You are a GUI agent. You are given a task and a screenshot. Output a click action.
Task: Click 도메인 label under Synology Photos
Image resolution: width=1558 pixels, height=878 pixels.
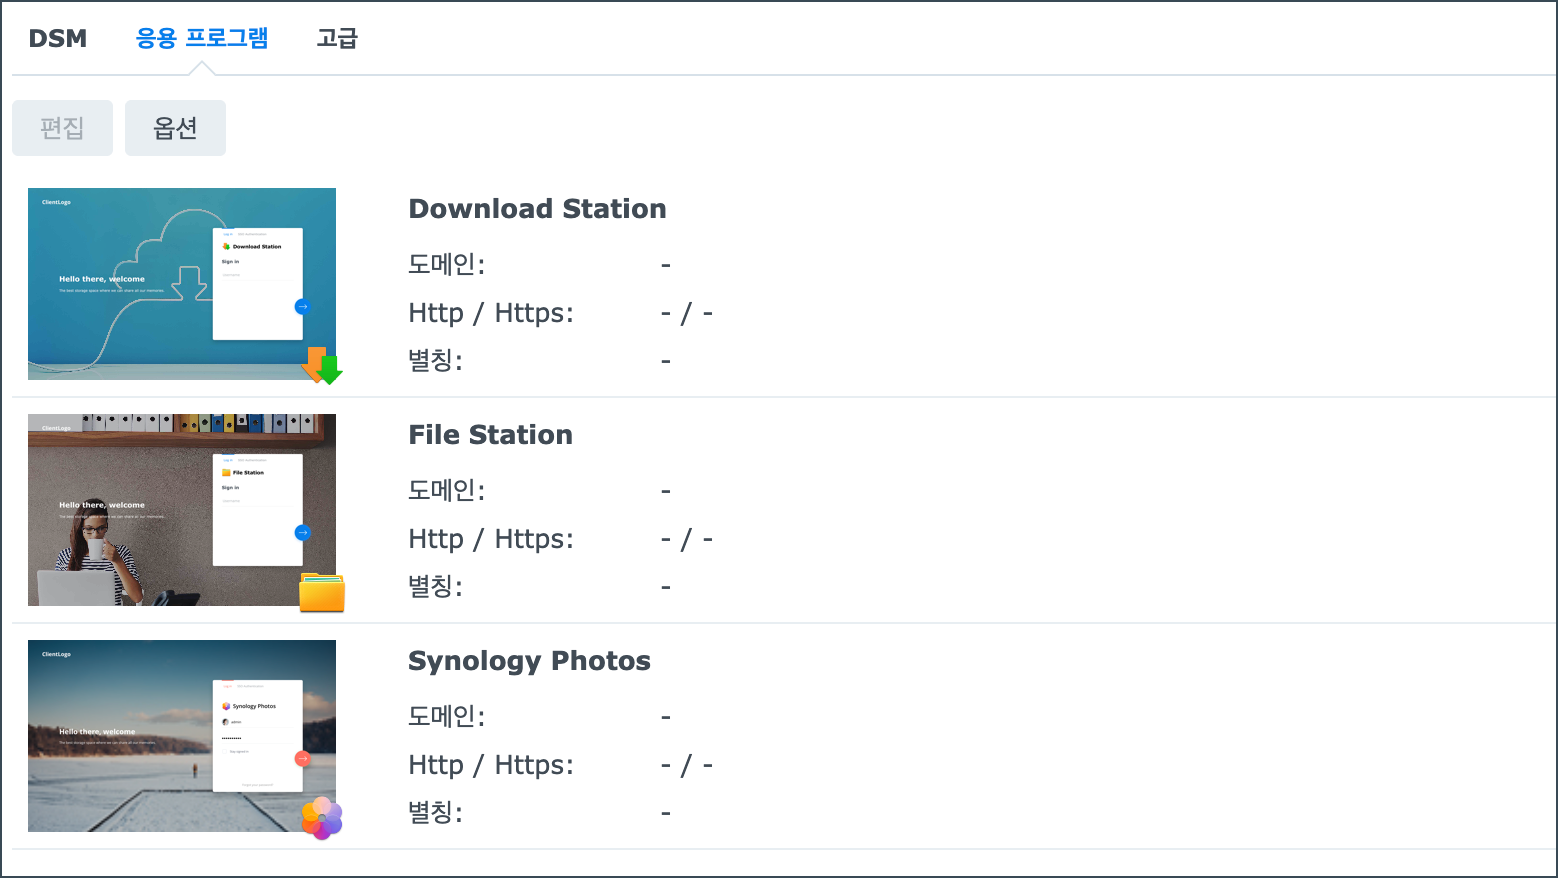(446, 717)
